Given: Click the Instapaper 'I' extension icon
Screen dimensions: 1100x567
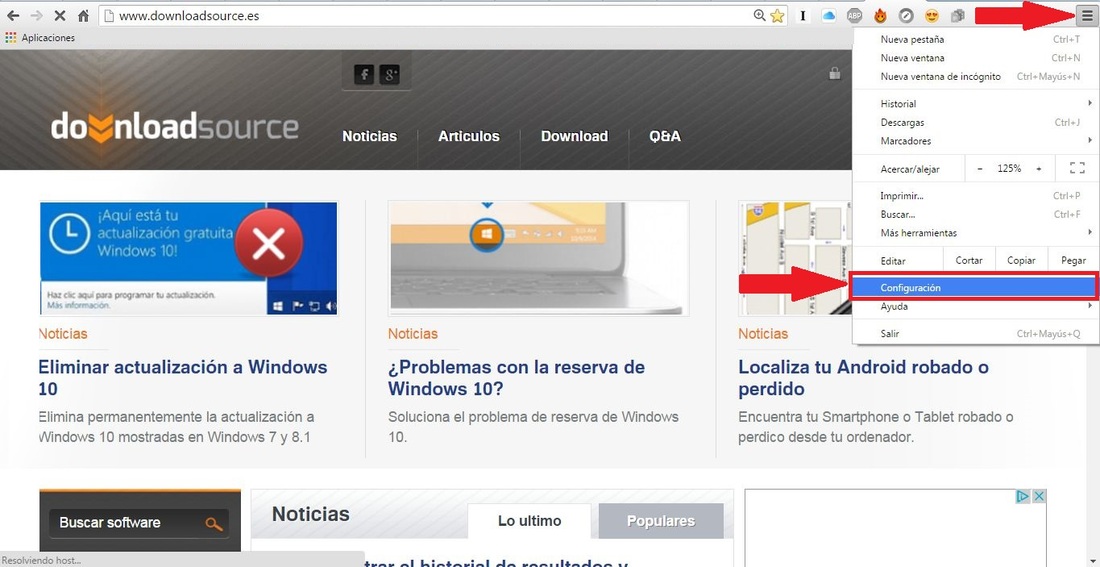Looking at the screenshot, I should [803, 15].
